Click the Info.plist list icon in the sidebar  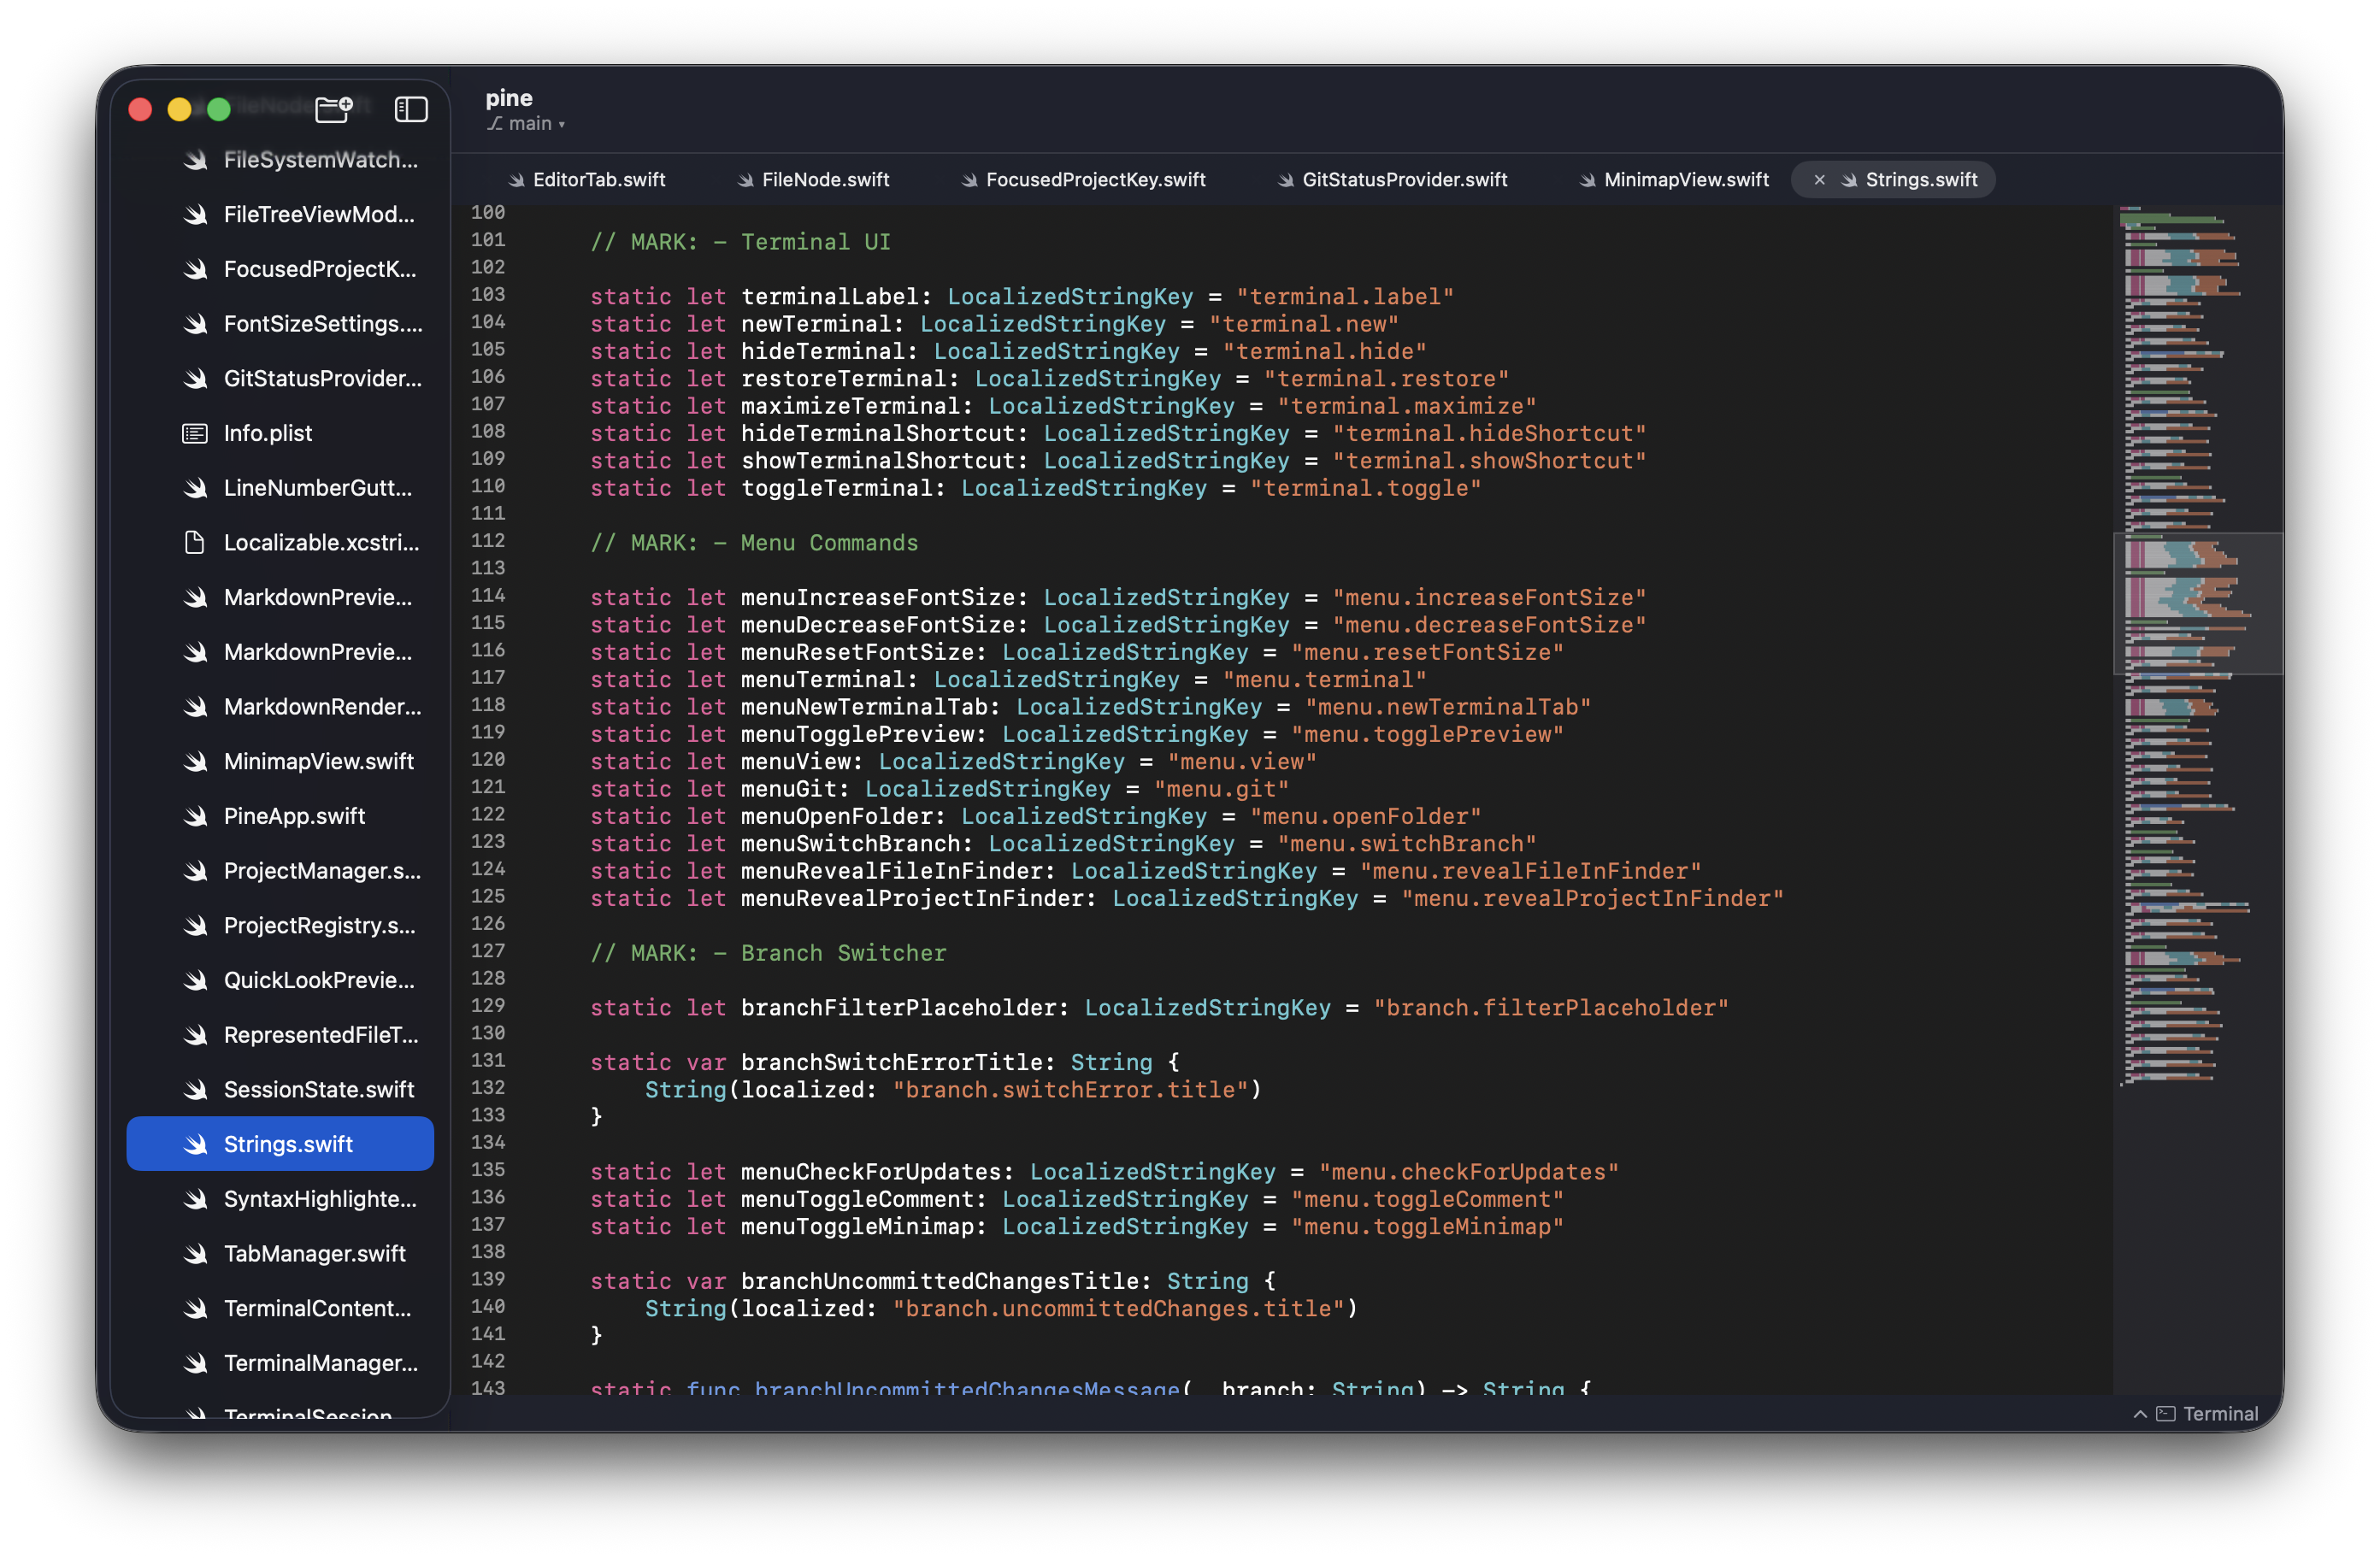(193, 433)
